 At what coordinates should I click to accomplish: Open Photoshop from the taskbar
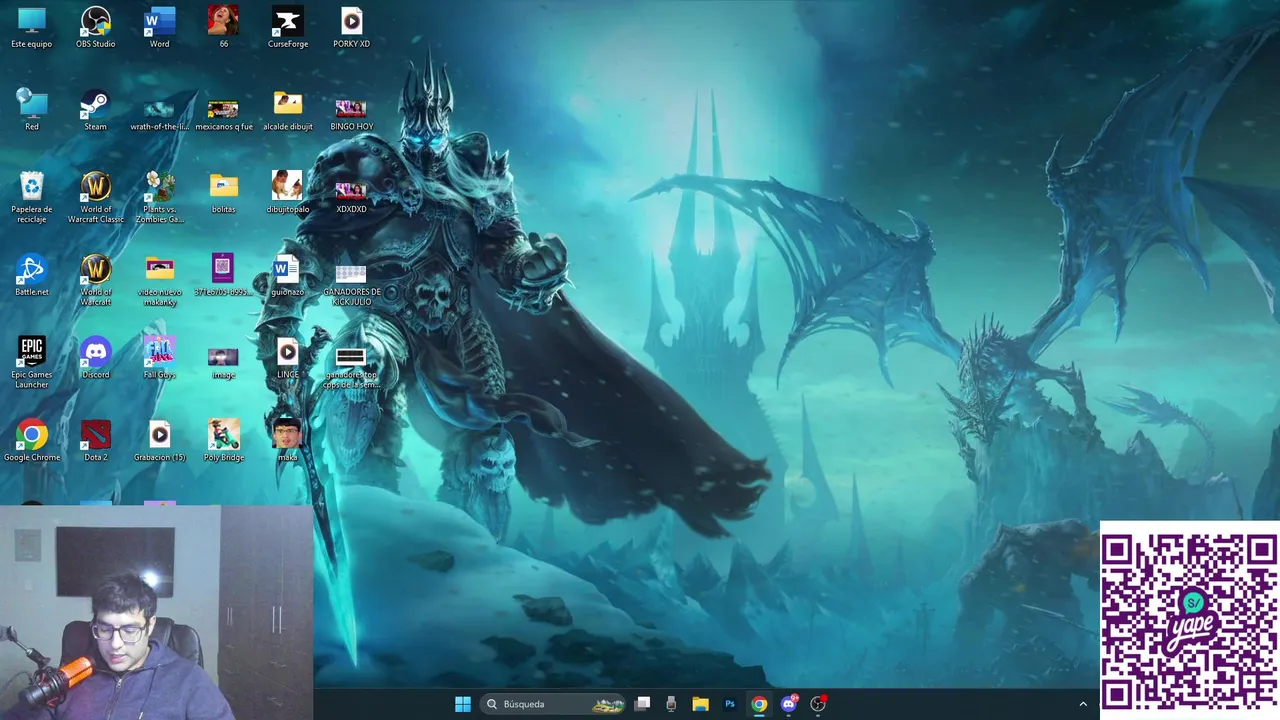coord(730,704)
